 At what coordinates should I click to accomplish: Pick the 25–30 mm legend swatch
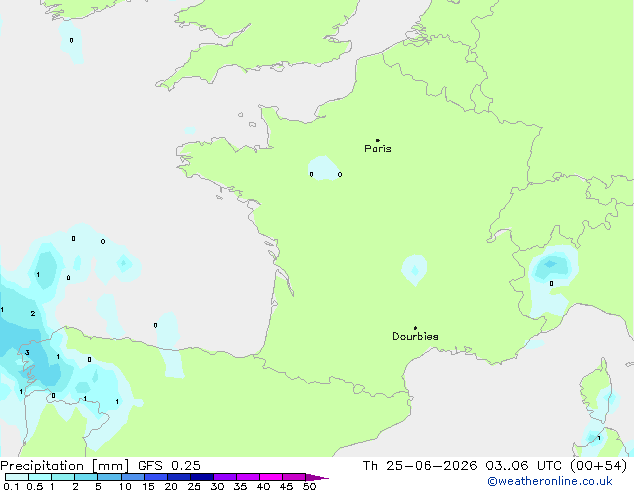(x=201, y=477)
